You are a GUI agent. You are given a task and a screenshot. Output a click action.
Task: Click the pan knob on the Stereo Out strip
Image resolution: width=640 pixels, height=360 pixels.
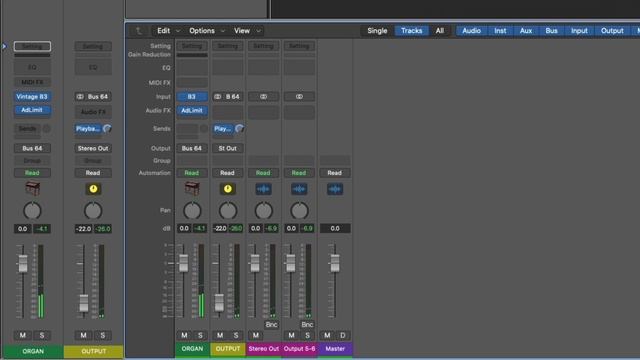pyautogui.click(x=263, y=211)
